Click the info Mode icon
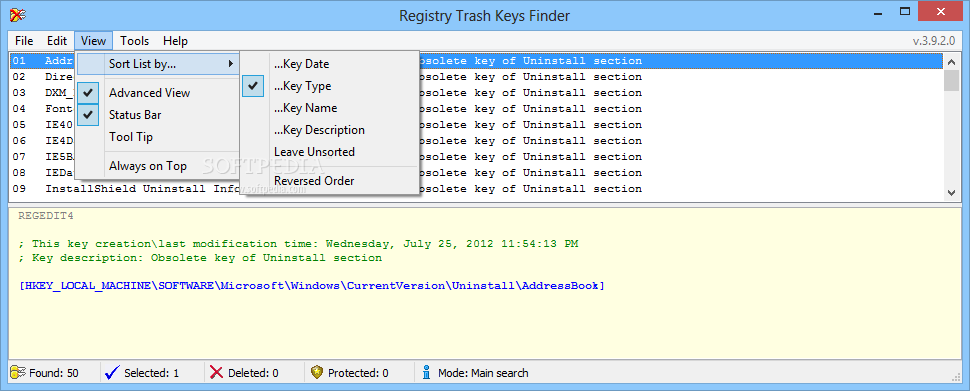 click(x=426, y=372)
